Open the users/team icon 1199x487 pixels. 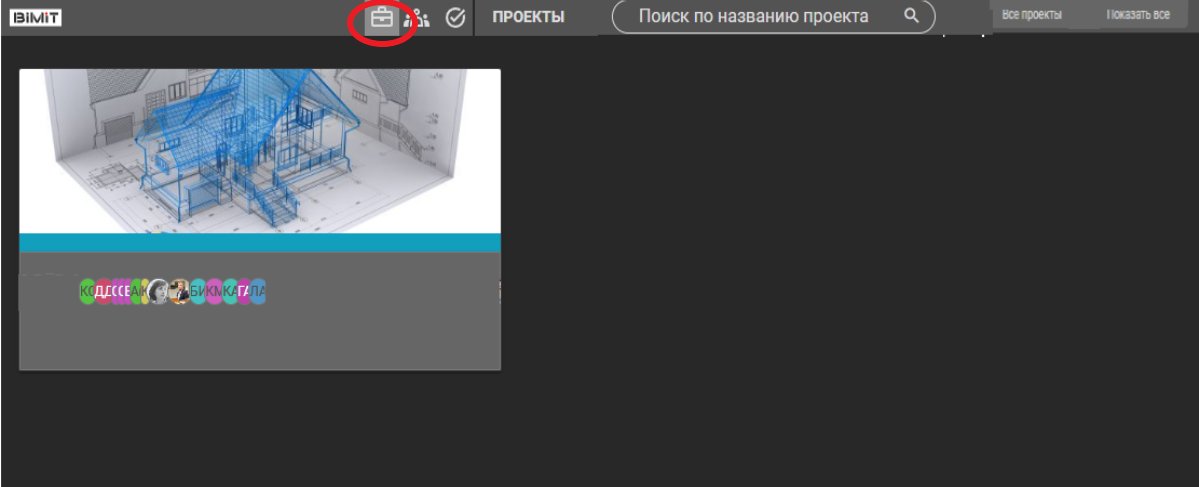418,18
